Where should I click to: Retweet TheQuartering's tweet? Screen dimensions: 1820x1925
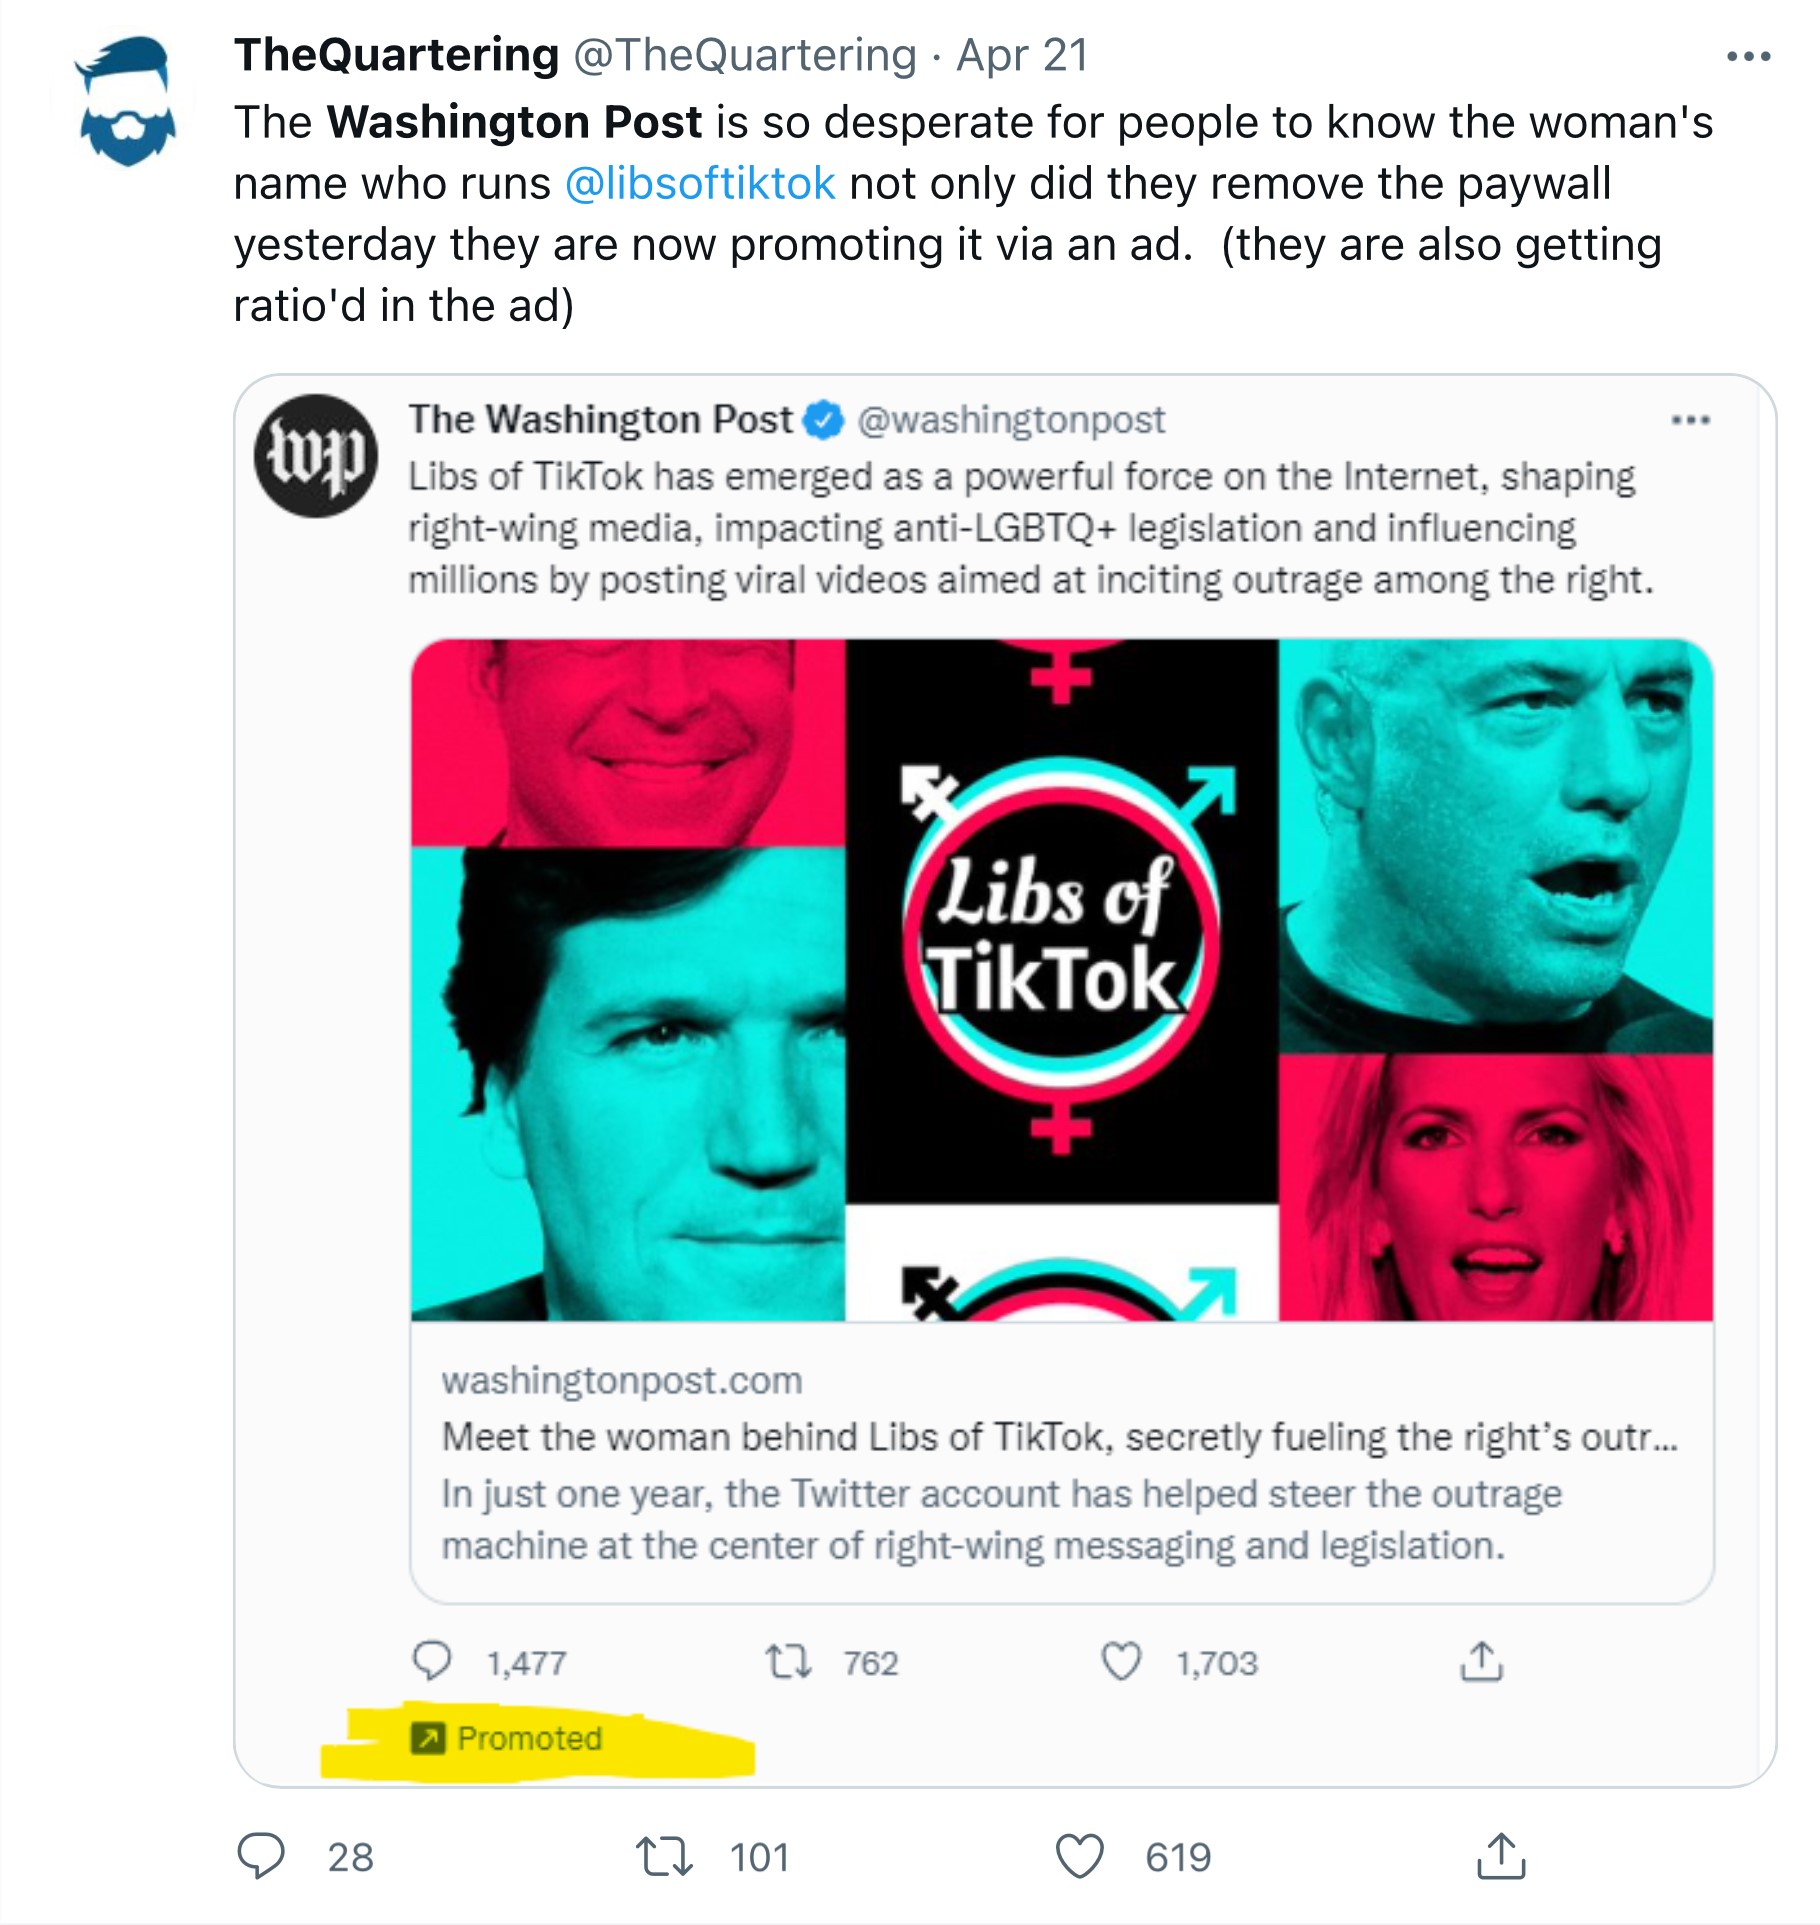click(x=664, y=1856)
